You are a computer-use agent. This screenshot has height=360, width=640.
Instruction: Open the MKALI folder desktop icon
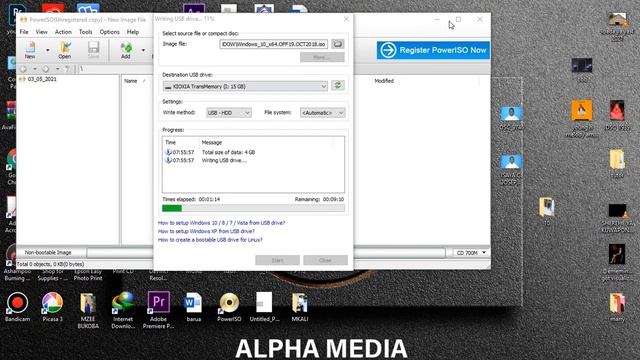pos(300,307)
